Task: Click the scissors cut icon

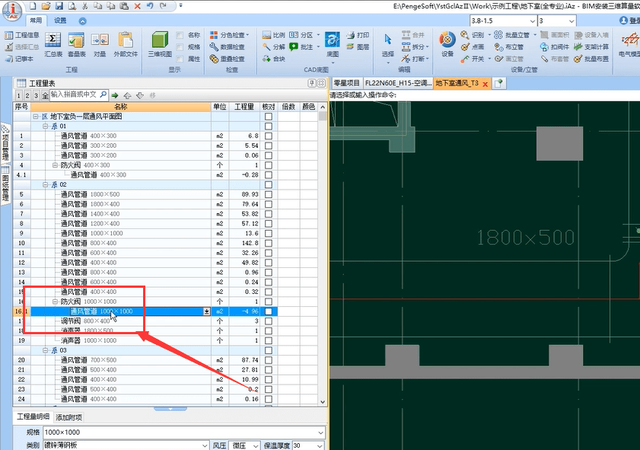Action: [x=85, y=6]
